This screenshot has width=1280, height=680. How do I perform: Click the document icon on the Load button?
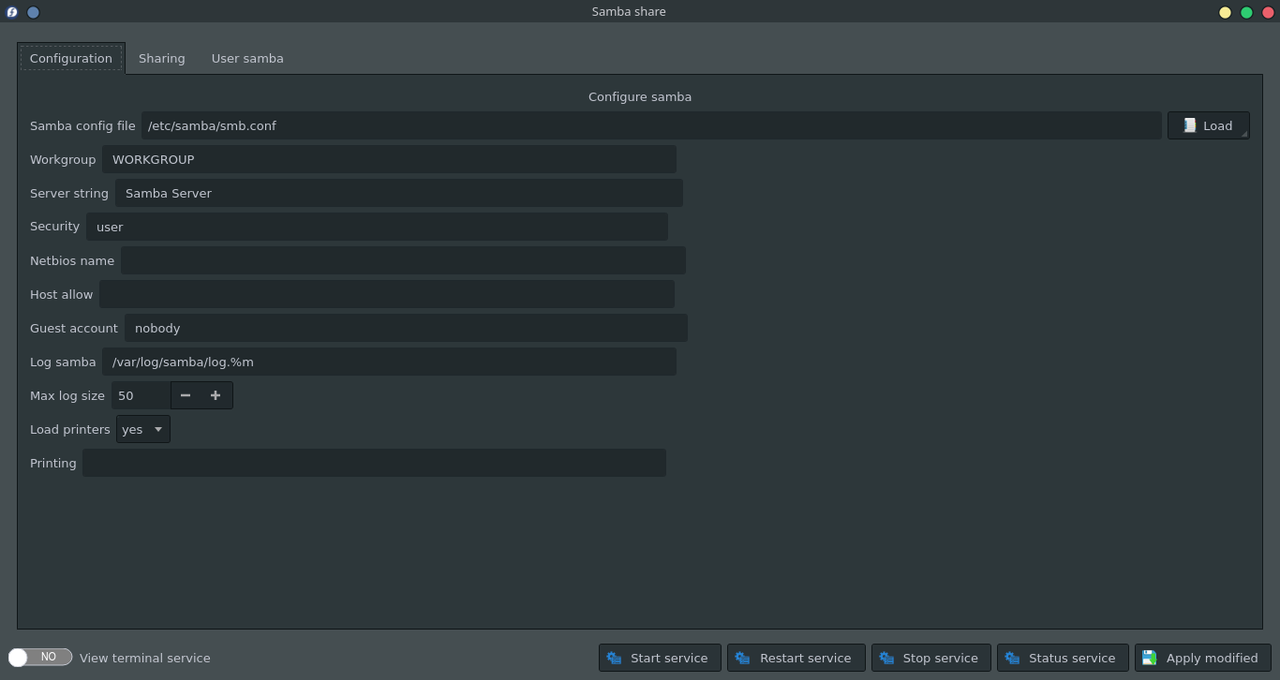(1189, 125)
